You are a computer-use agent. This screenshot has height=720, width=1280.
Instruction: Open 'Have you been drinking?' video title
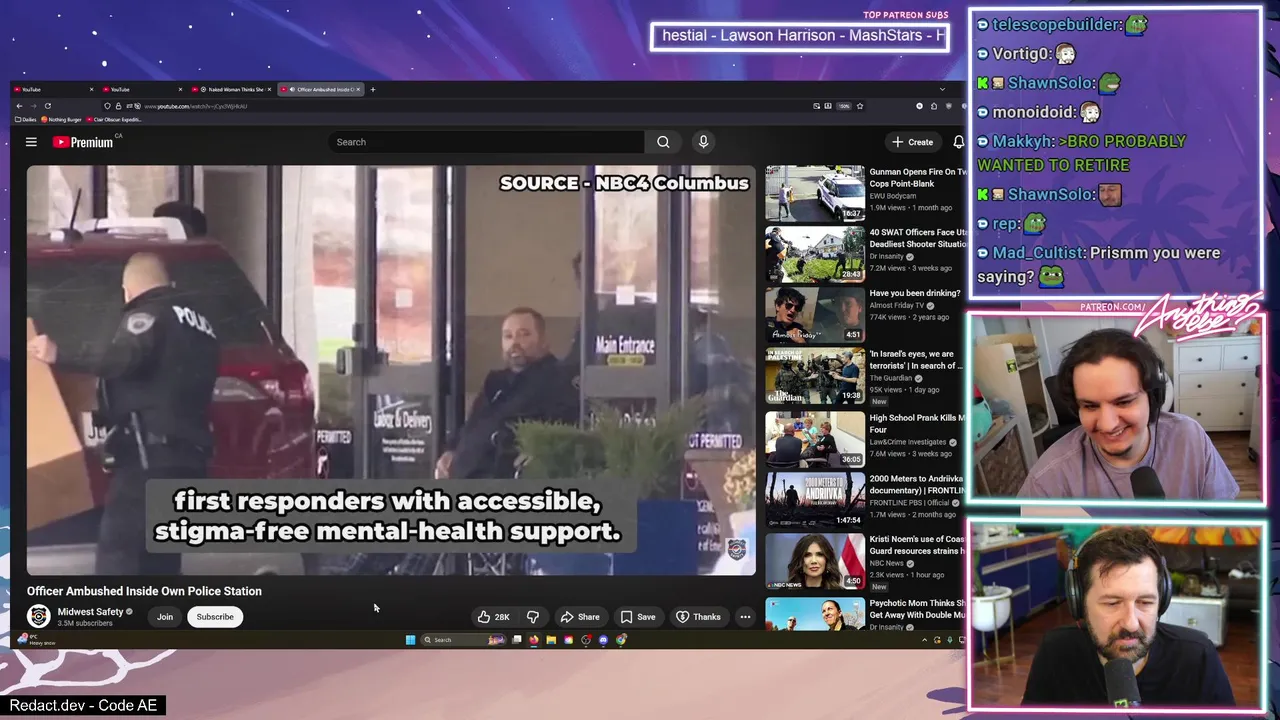(x=915, y=293)
